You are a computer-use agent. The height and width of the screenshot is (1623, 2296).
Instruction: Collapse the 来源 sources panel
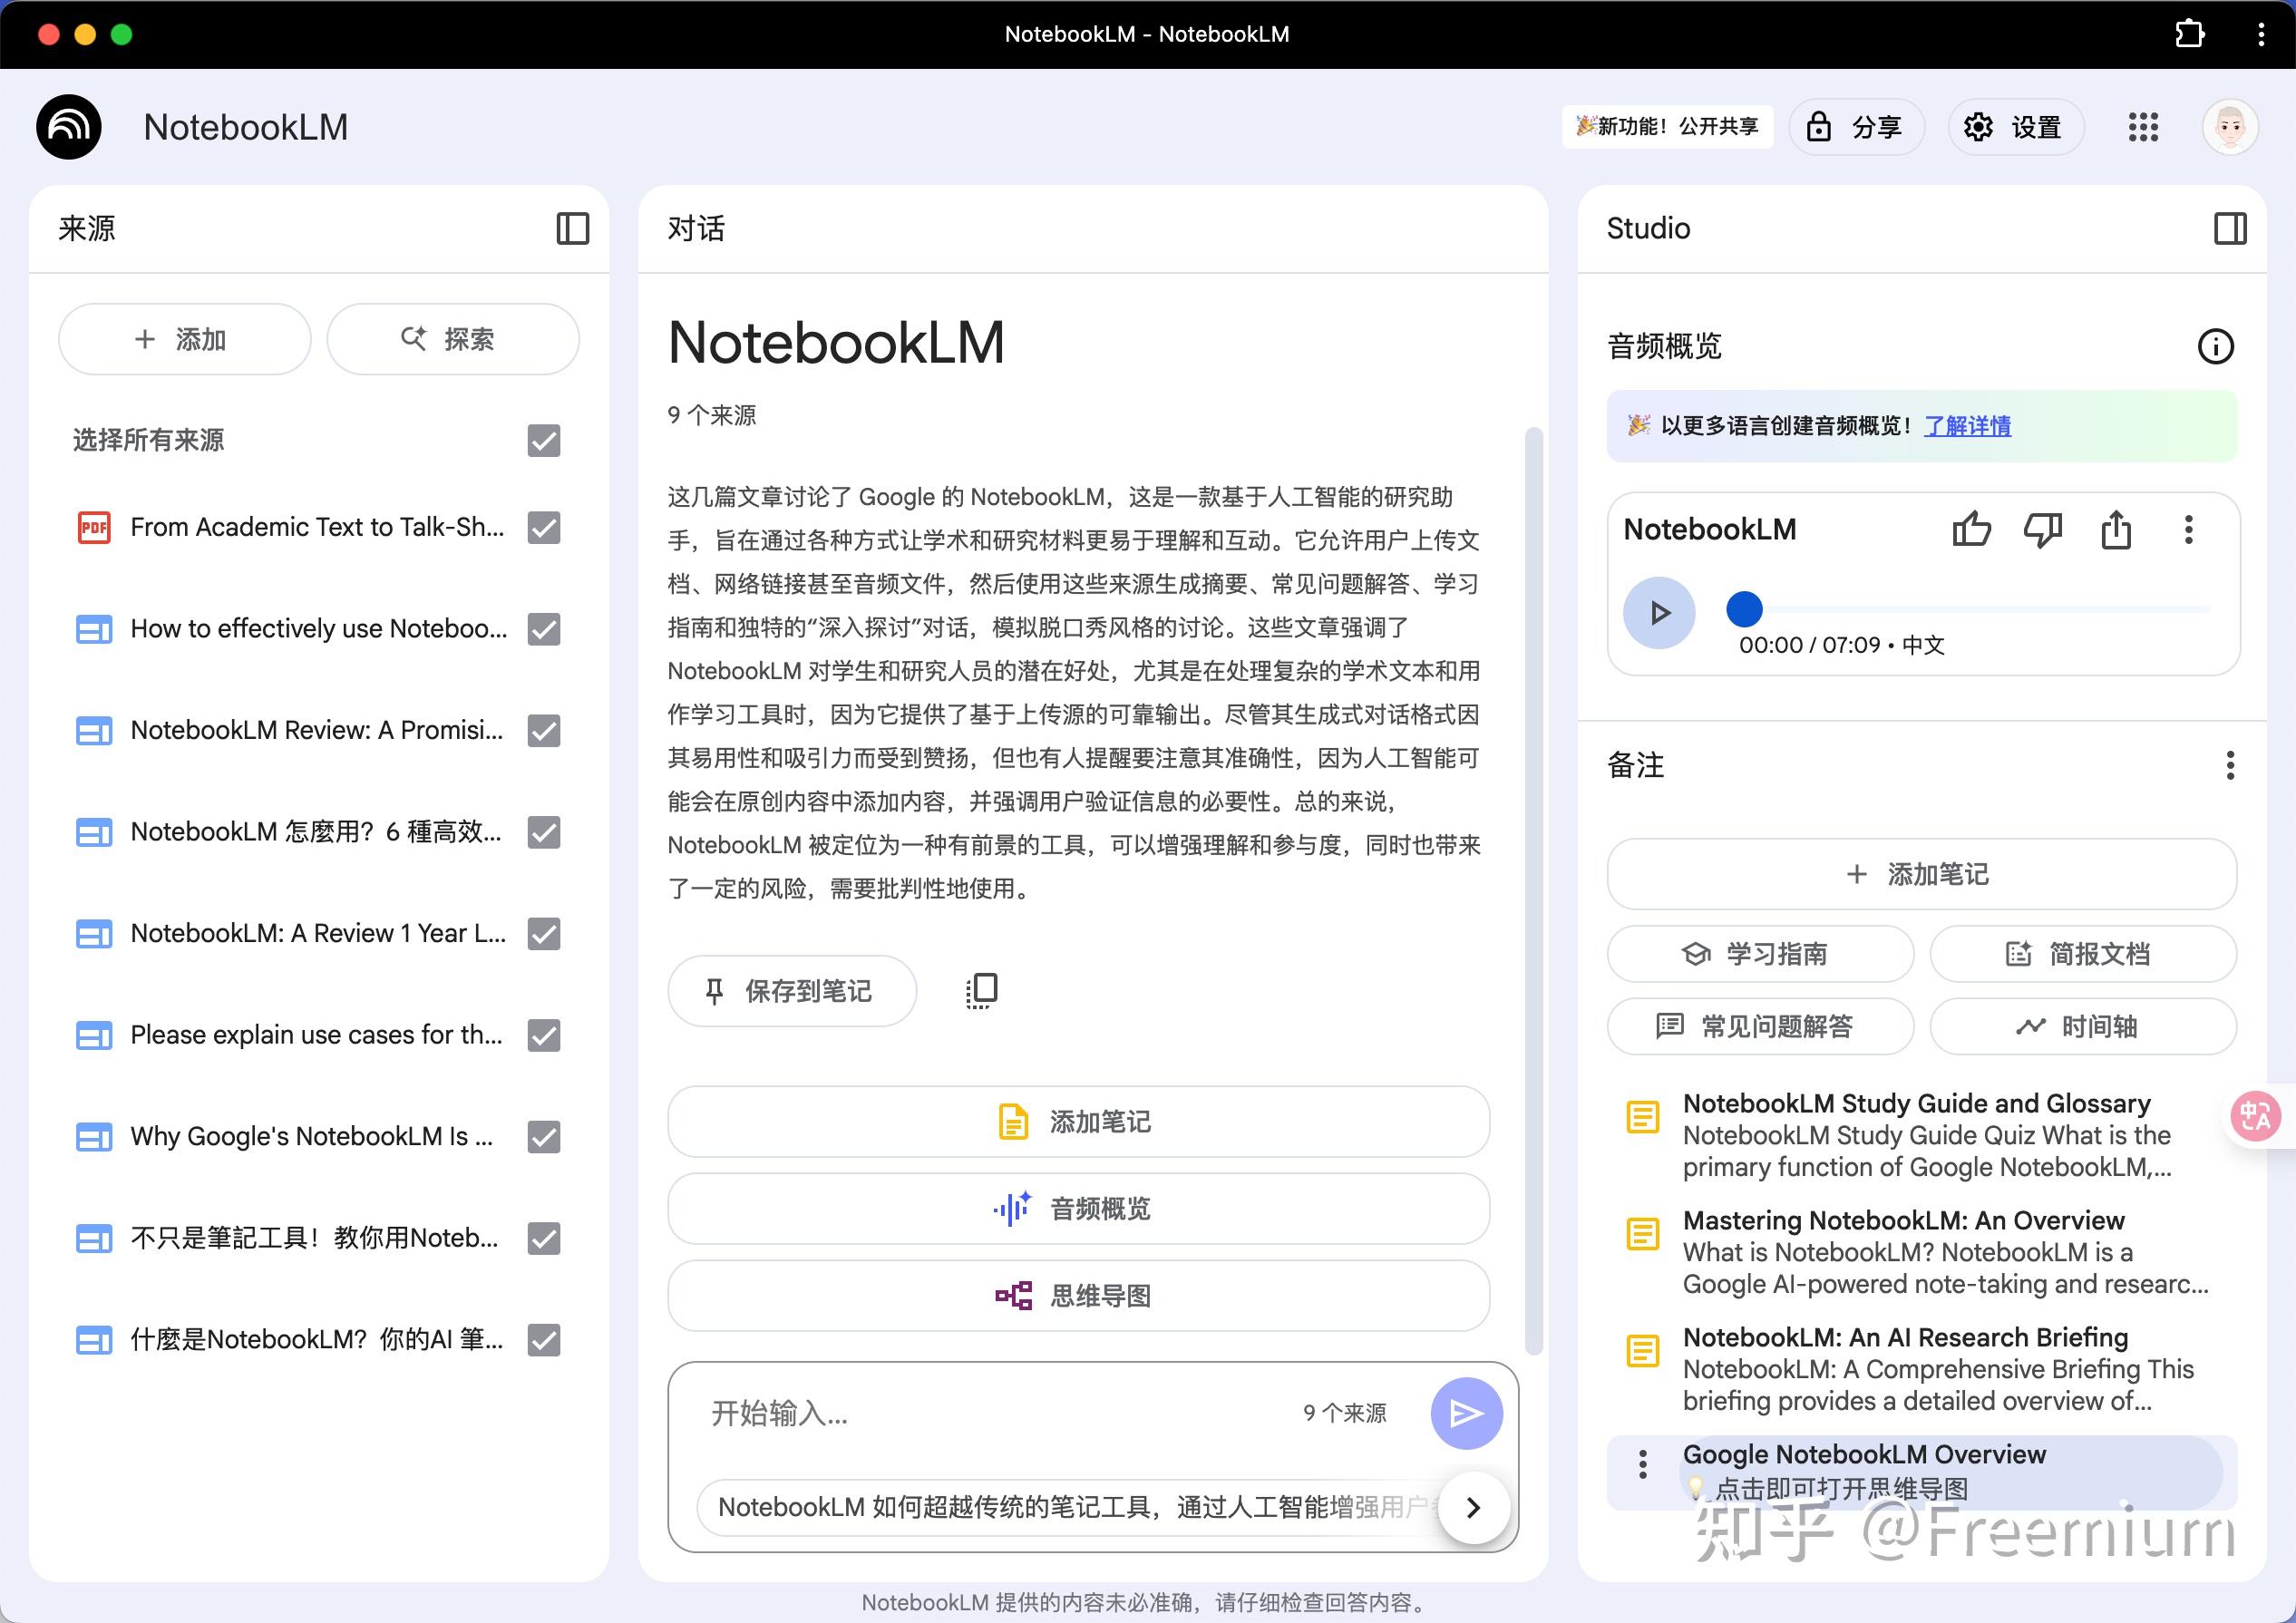573,228
